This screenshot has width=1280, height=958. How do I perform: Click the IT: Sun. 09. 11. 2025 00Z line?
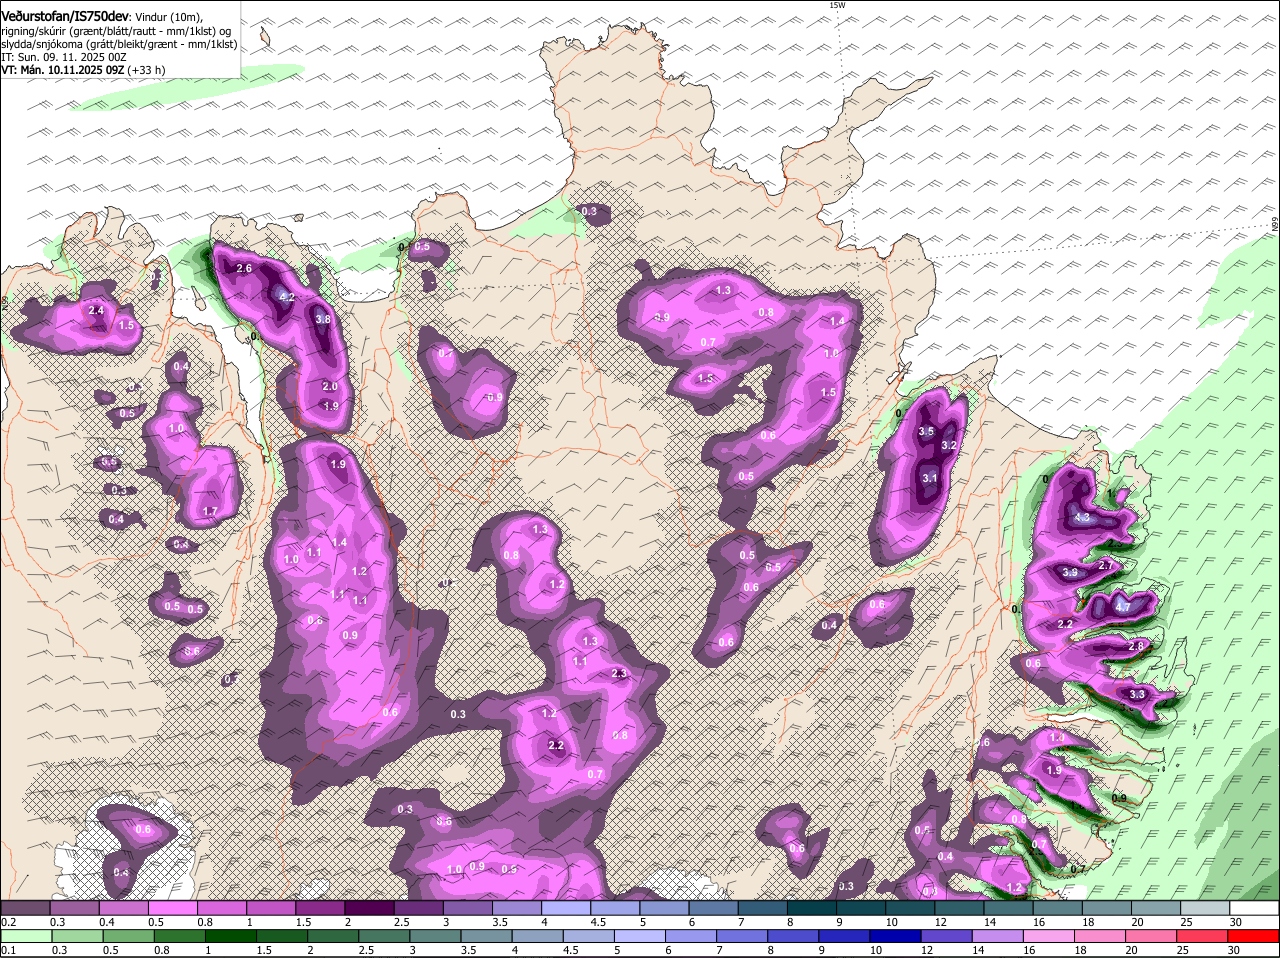tap(64, 57)
